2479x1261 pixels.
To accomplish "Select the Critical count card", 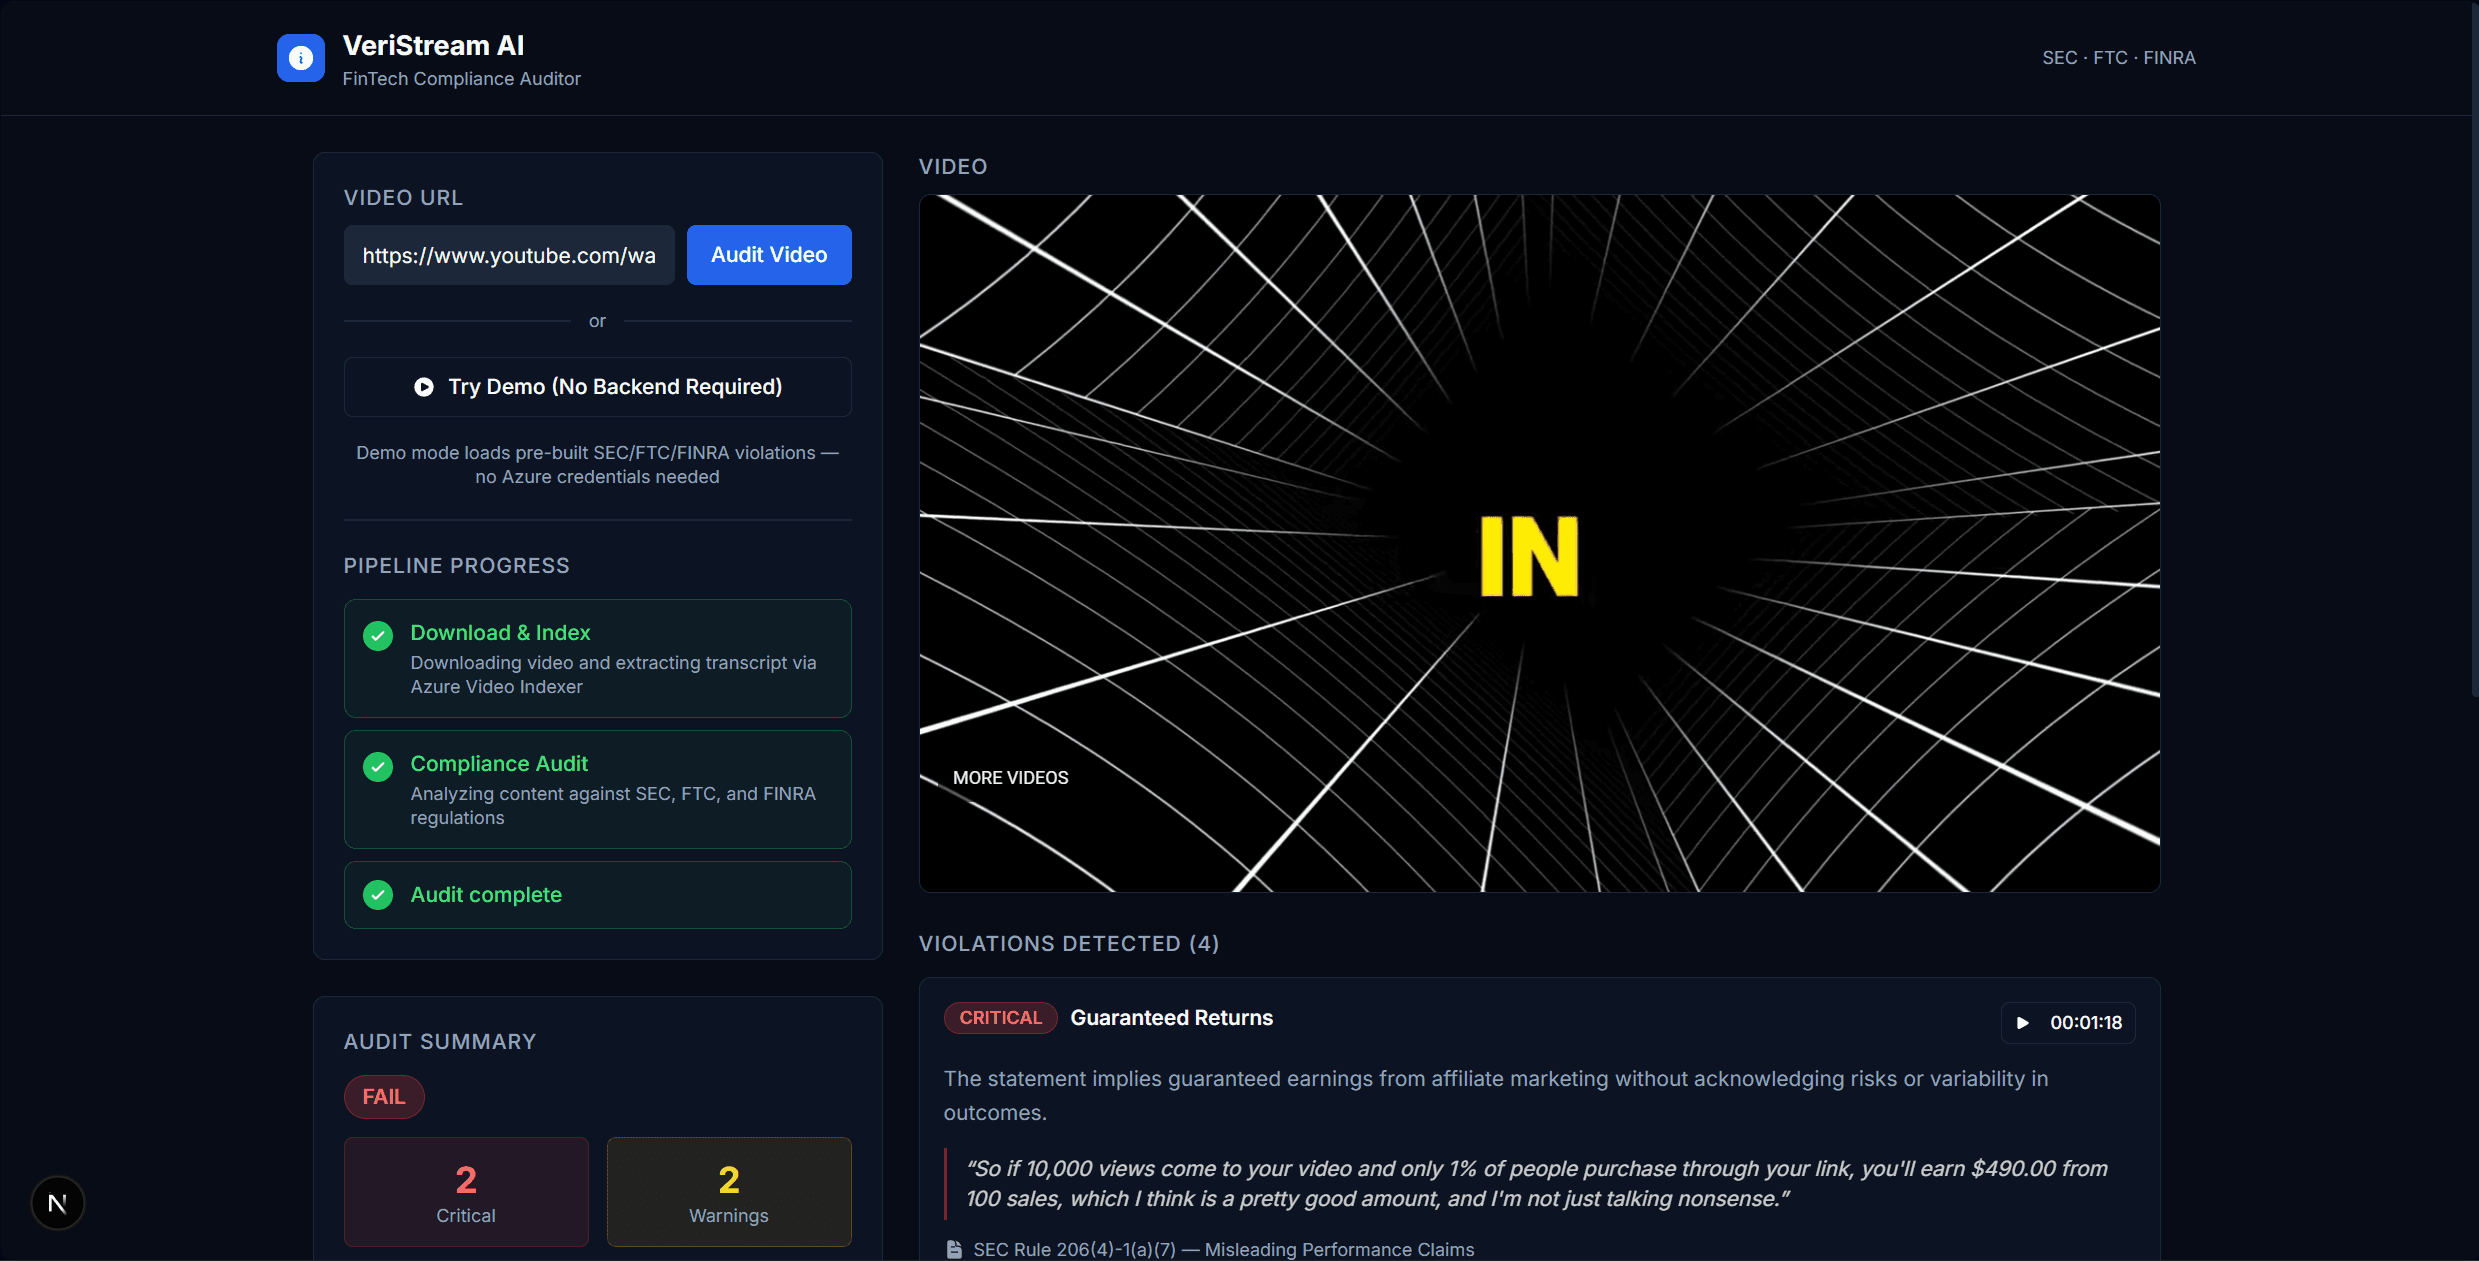I will (466, 1192).
